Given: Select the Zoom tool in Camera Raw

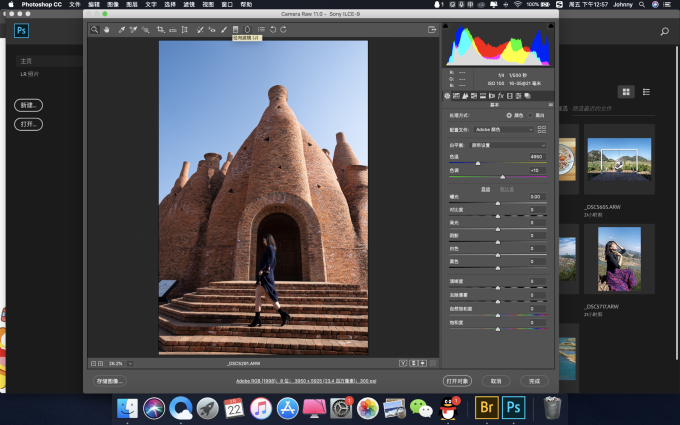Looking at the screenshot, I should (95, 30).
